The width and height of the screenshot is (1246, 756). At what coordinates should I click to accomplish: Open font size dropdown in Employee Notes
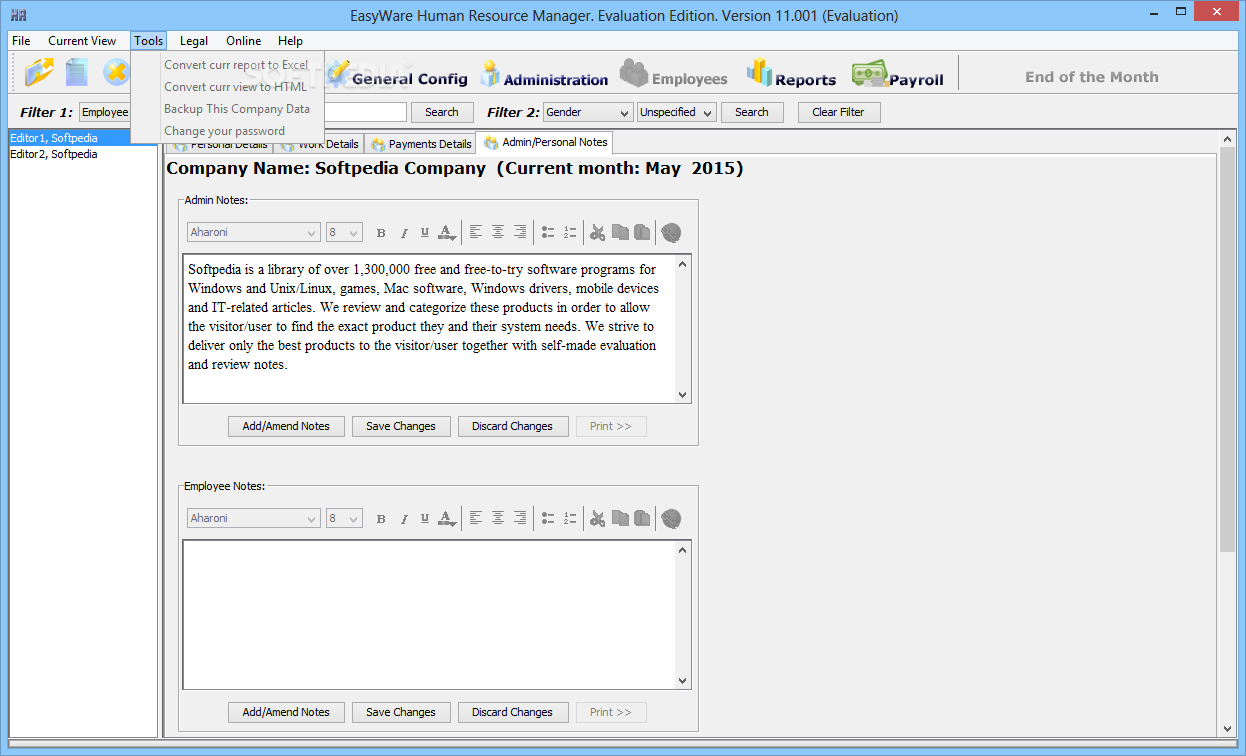click(344, 518)
